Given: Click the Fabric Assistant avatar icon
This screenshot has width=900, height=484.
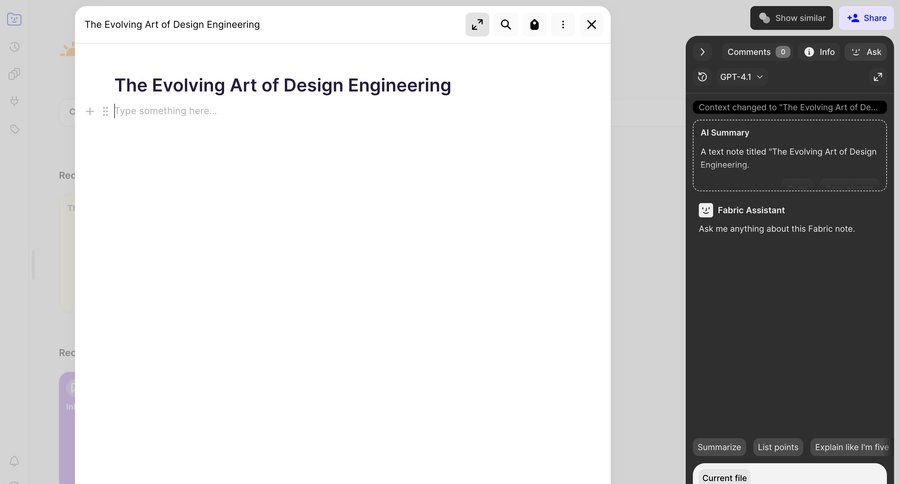Looking at the screenshot, I should [x=705, y=210].
